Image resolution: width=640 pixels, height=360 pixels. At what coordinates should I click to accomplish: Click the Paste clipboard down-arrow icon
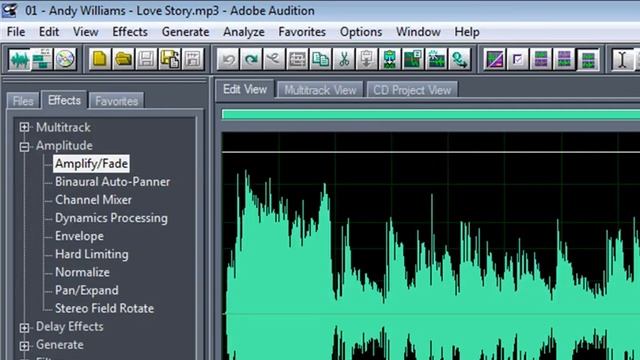(367, 60)
